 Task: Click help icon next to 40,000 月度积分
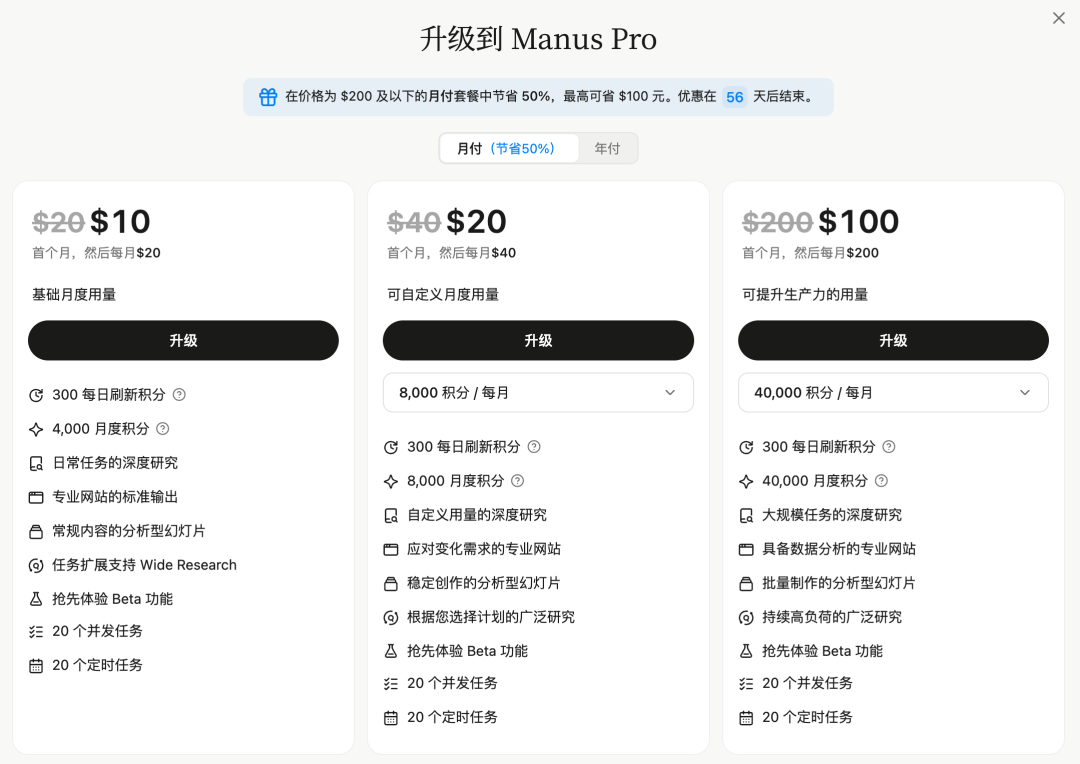click(881, 481)
